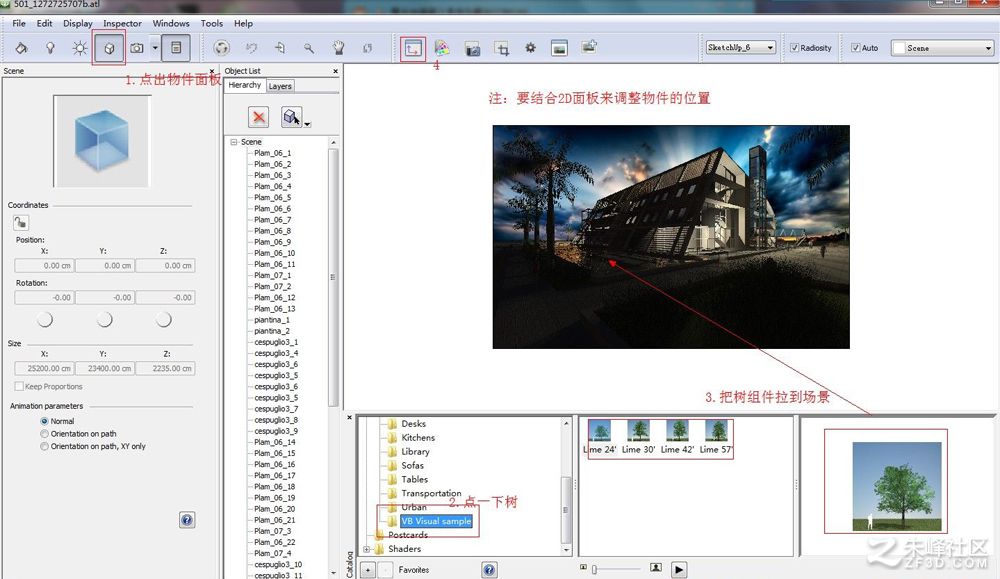Image resolution: width=1000 pixels, height=579 pixels.
Task: Select Plam_06_1 in the object list
Action: (x=272, y=153)
